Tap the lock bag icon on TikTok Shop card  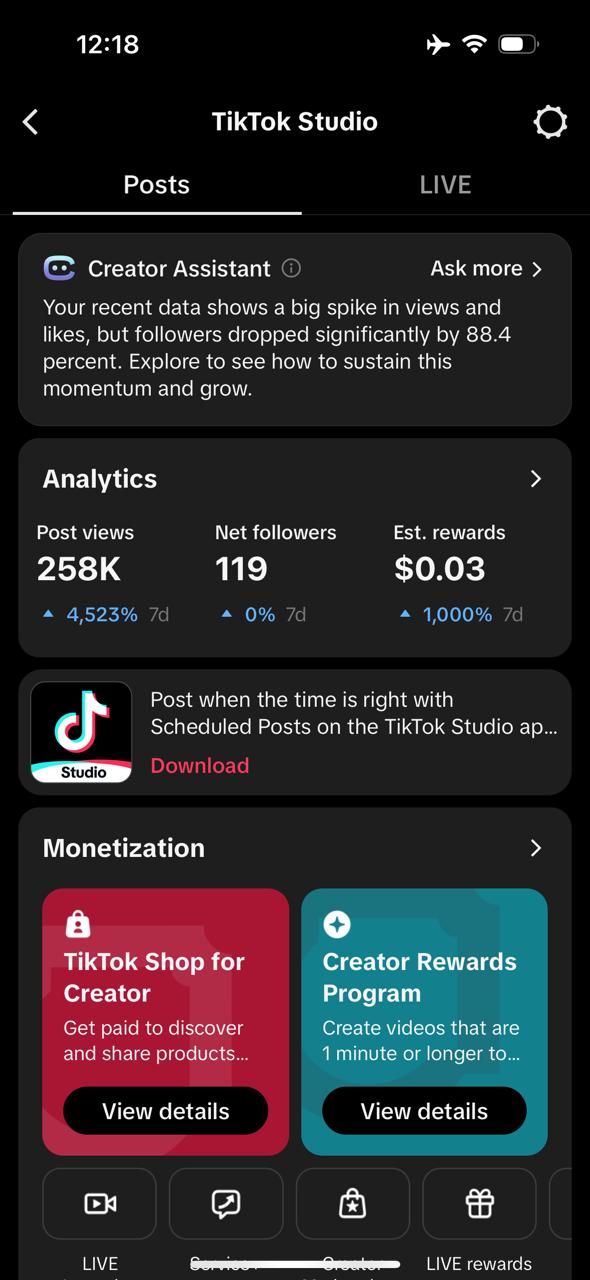point(77,925)
